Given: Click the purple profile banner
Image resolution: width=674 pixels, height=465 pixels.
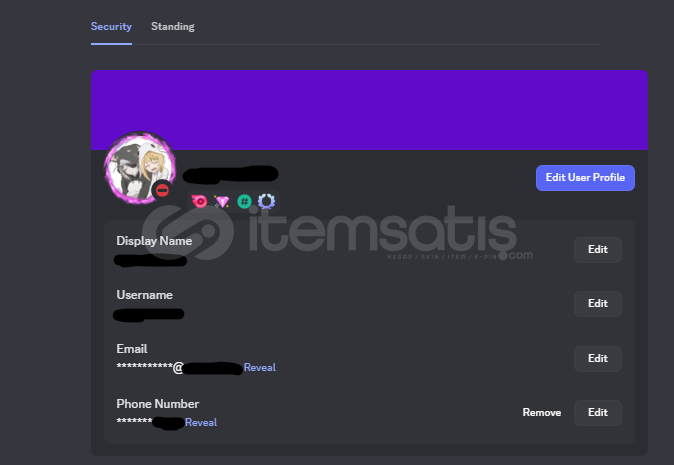Looking at the screenshot, I should tap(369, 110).
